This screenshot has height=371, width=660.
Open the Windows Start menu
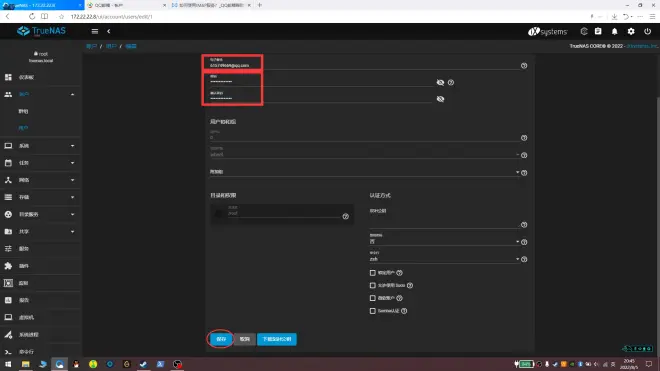8,364
